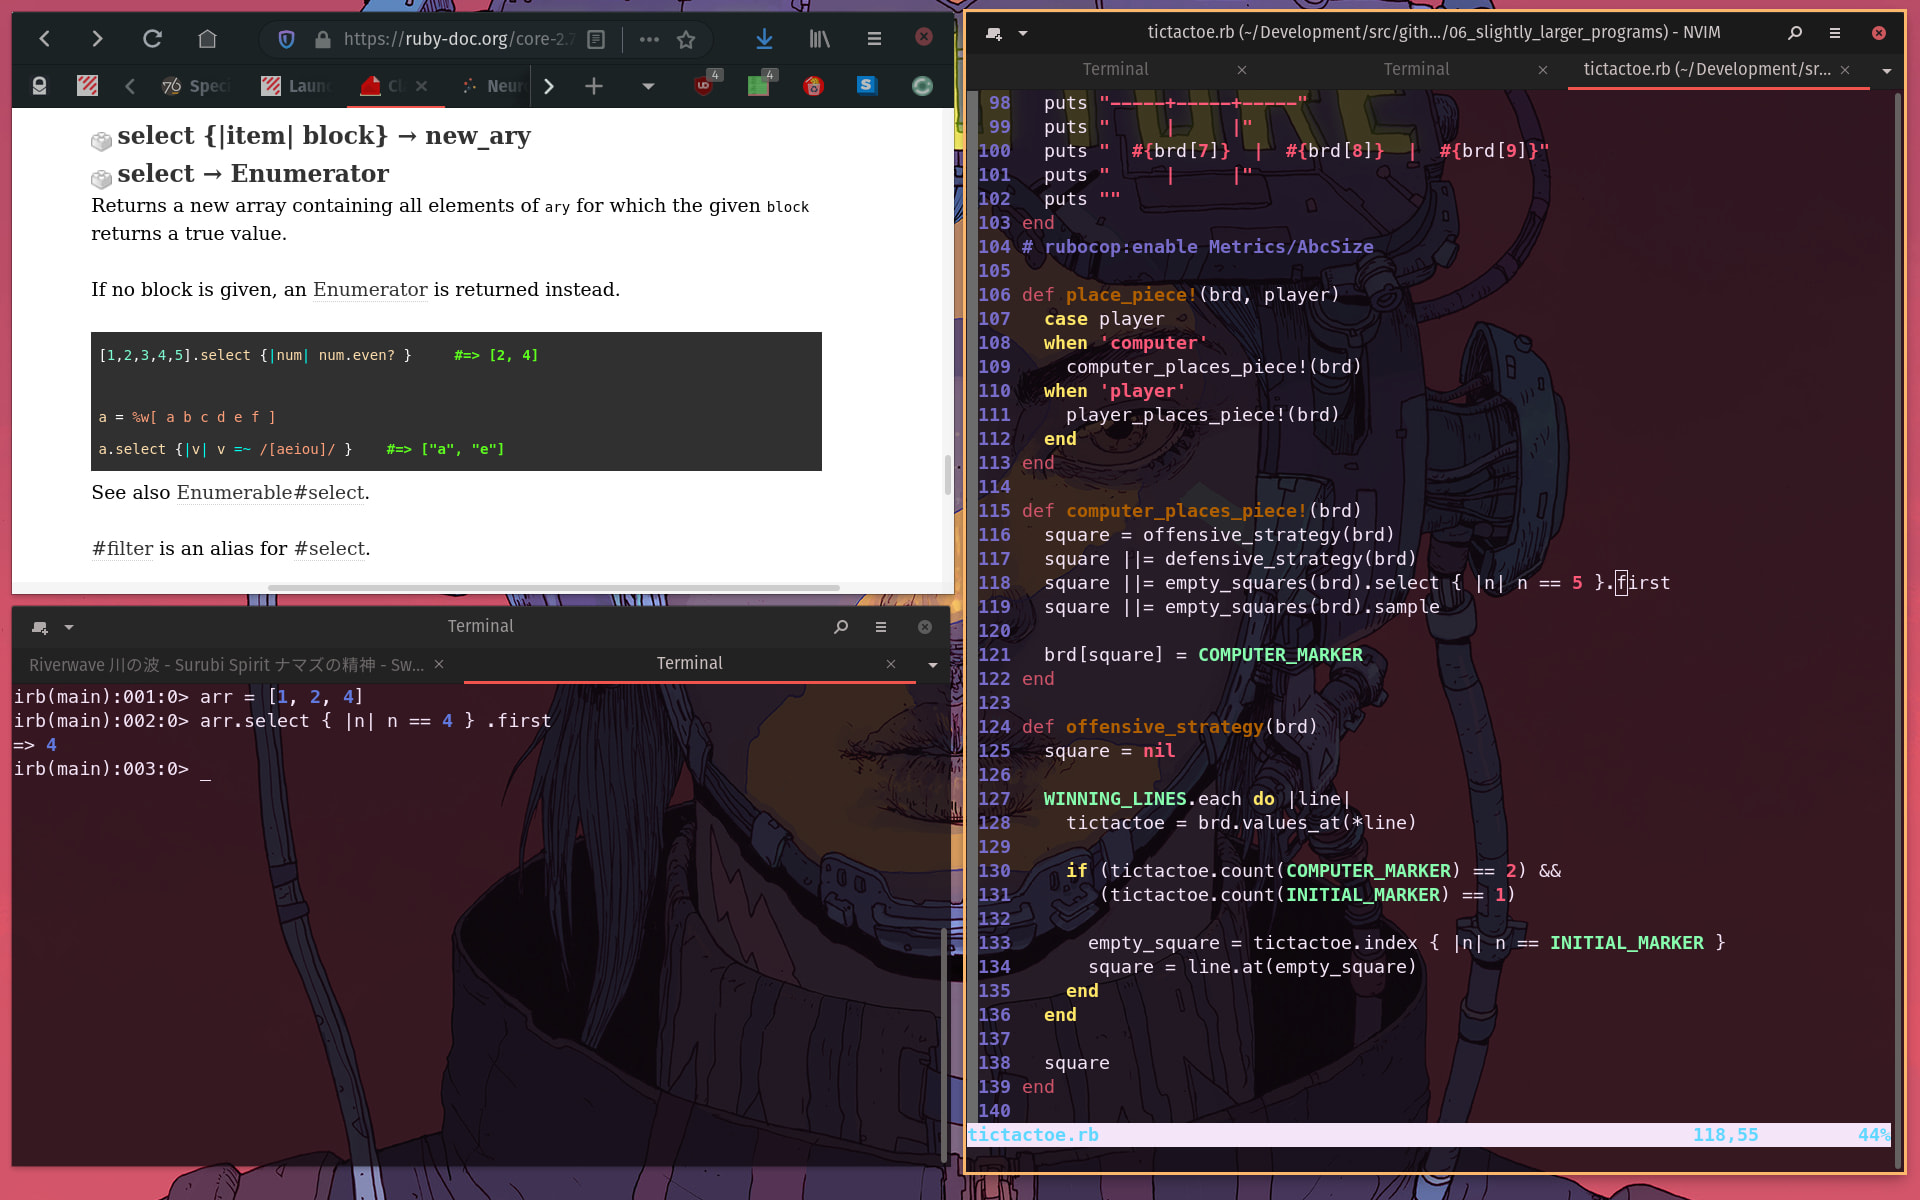The width and height of the screenshot is (1920, 1200).
Task: Expand the dropdown beside the bottom Terminal new-tab icon
Action: pos(69,627)
